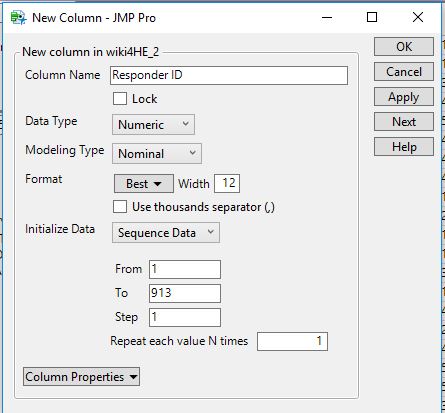Click the Next button
The height and width of the screenshot is (413, 445).
404,122
